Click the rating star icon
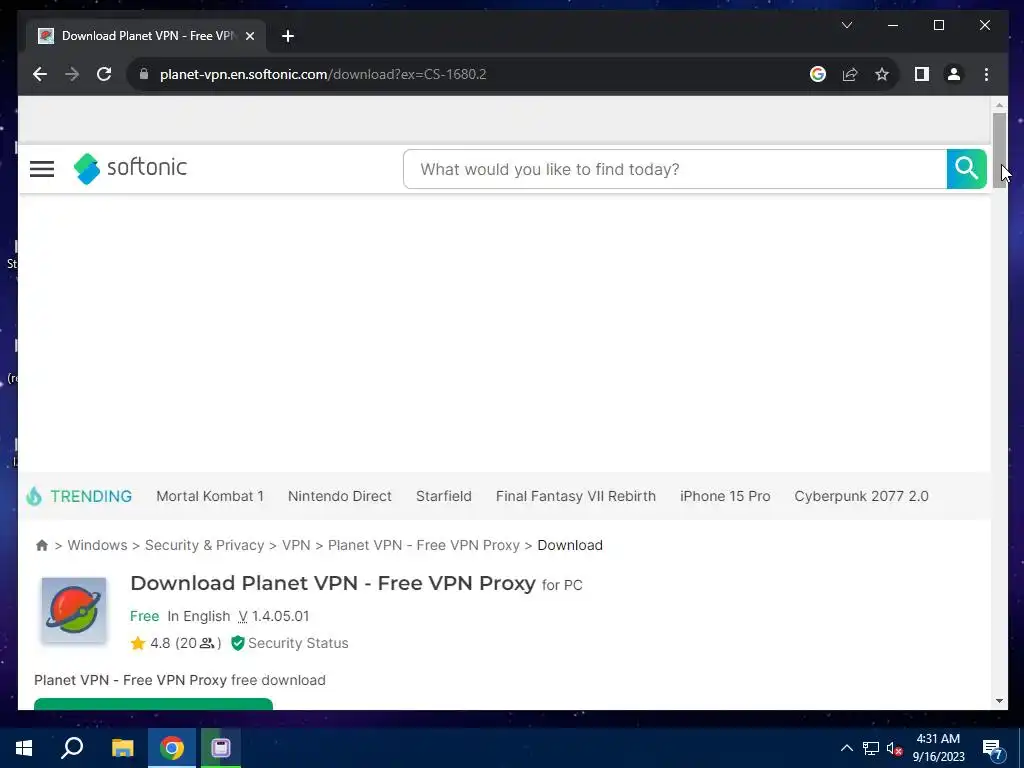 pos(138,643)
